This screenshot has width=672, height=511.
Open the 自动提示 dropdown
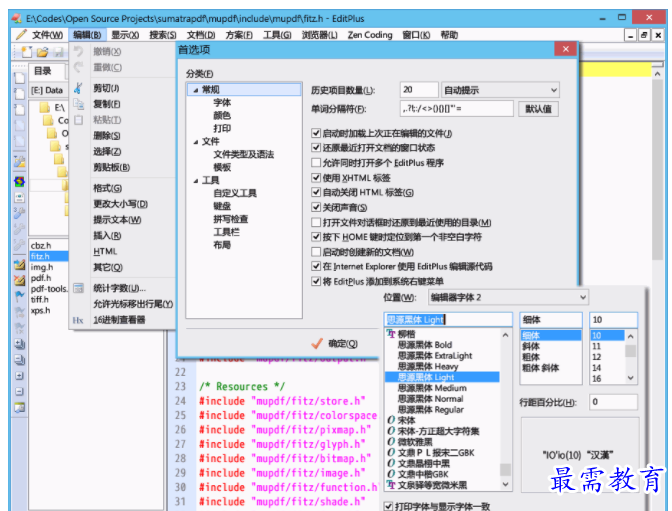pyautogui.click(x=500, y=90)
